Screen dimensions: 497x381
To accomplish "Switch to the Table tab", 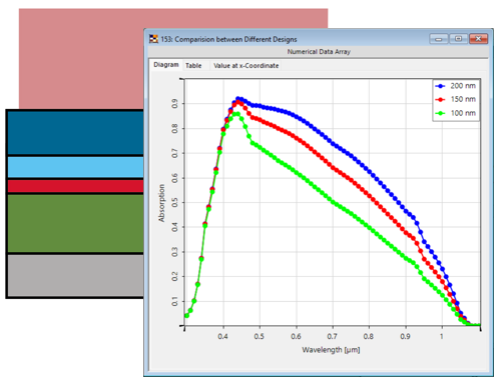I will (x=193, y=66).
